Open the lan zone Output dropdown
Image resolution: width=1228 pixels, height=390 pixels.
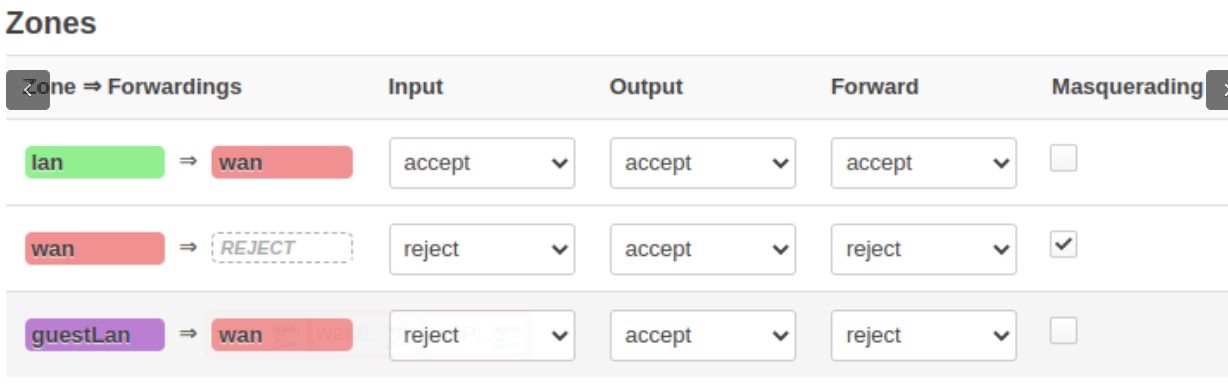pyautogui.click(x=703, y=163)
